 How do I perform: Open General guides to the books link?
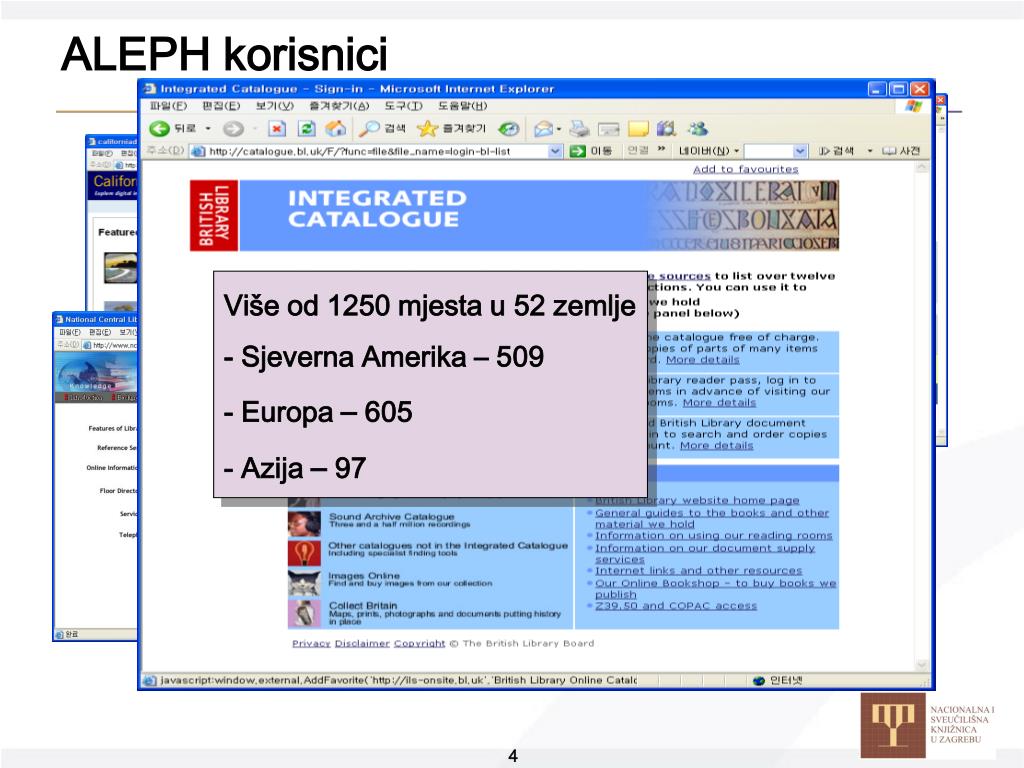pyautogui.click(x=712, y=519)
